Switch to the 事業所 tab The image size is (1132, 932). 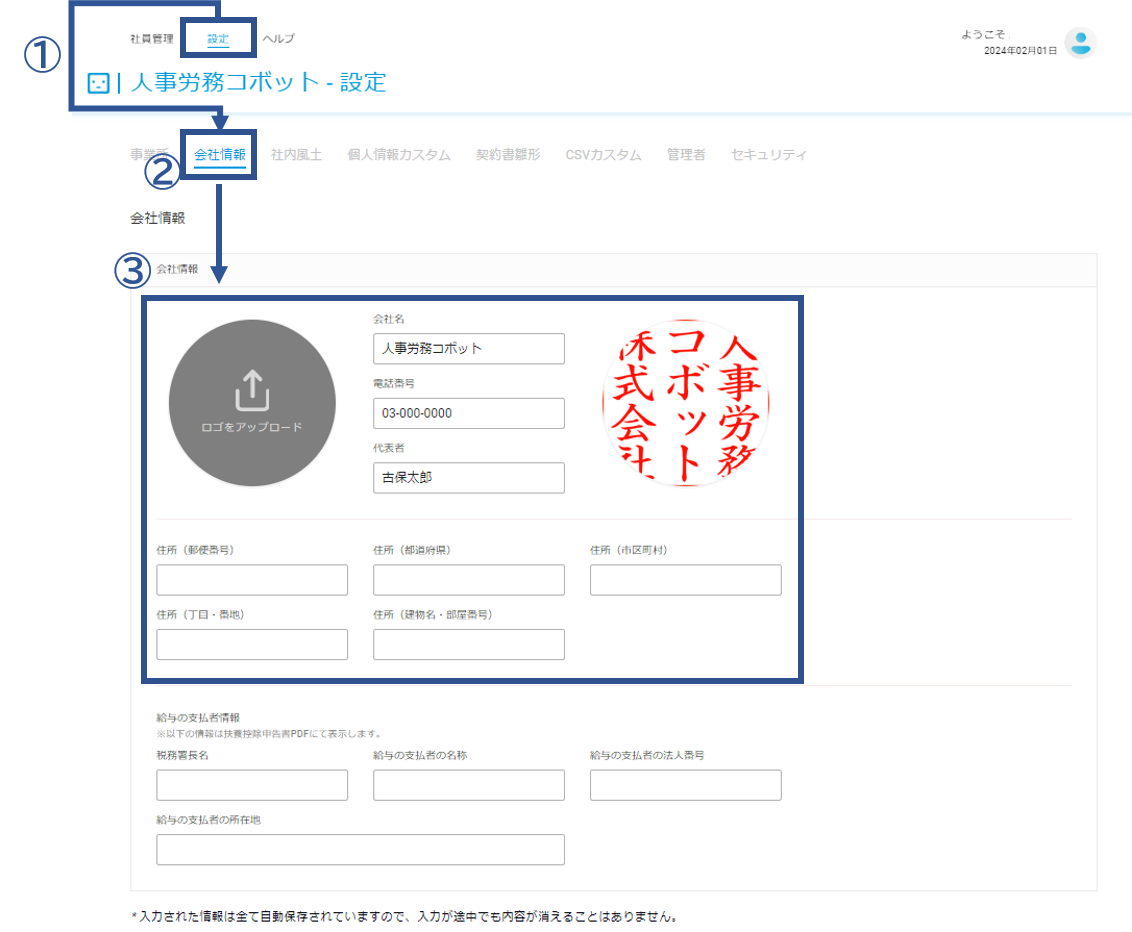tap(149, 154)
